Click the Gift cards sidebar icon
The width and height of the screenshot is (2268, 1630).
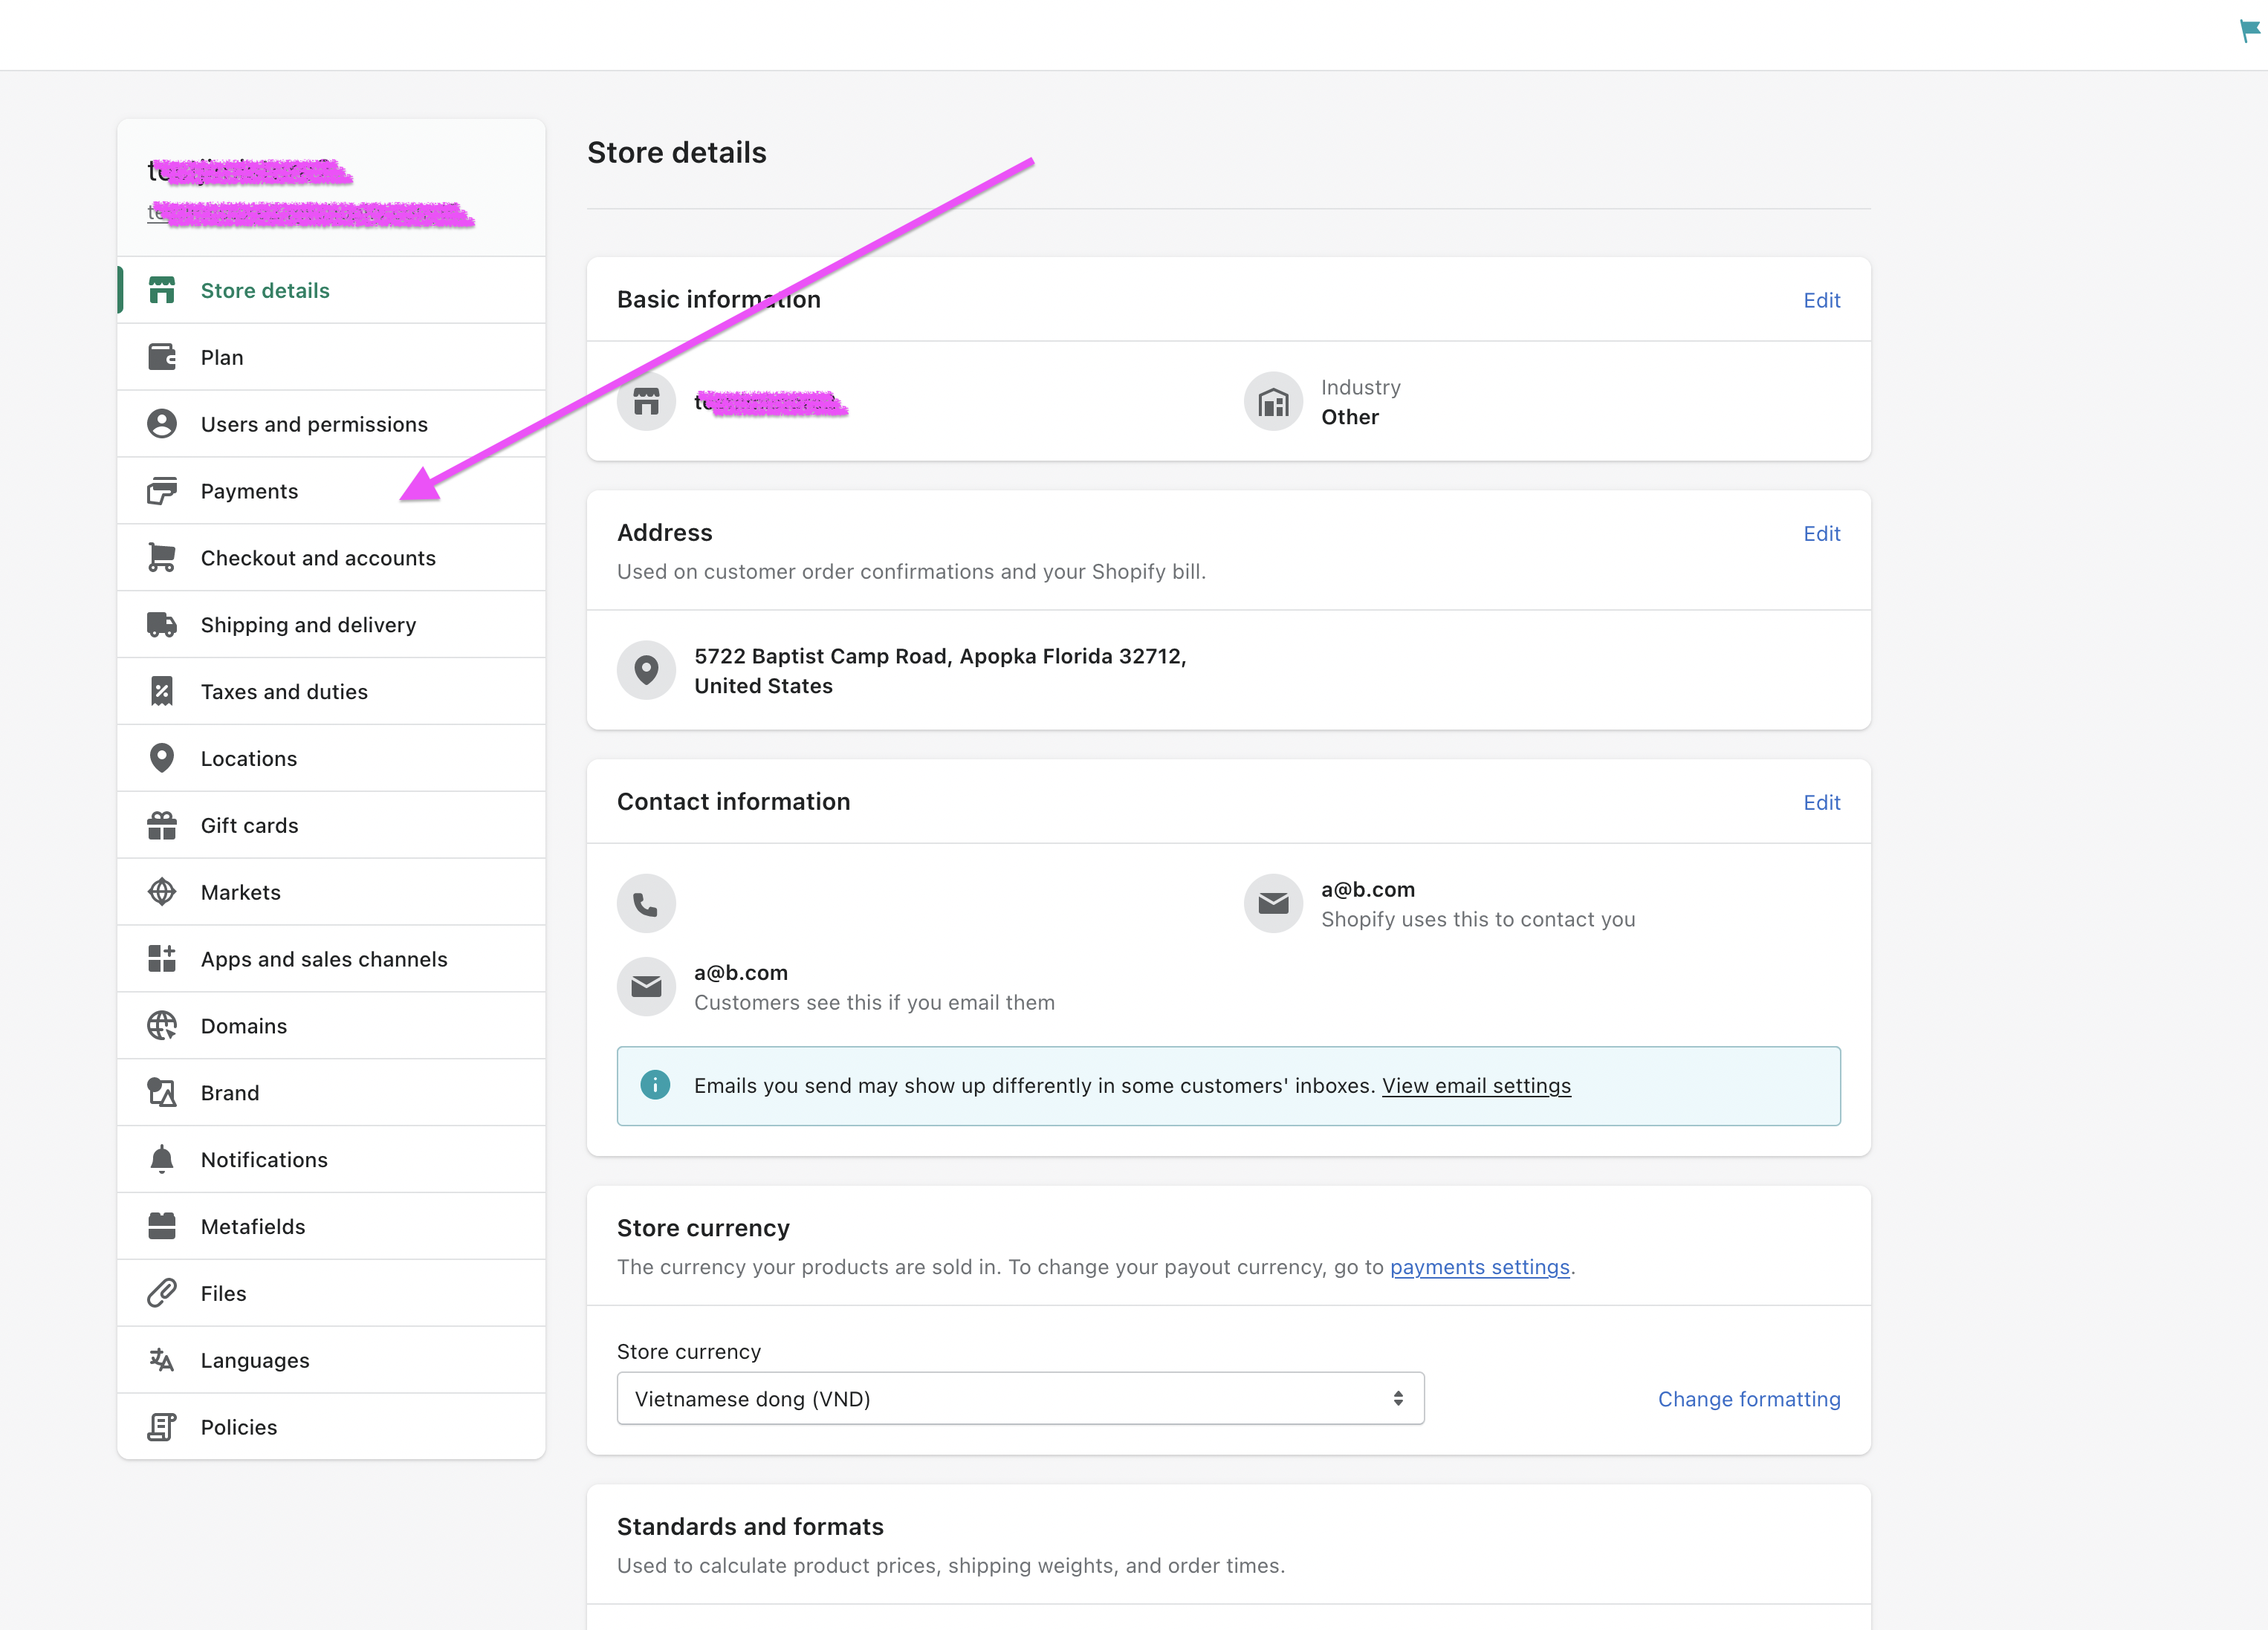(x=162, y=824)
